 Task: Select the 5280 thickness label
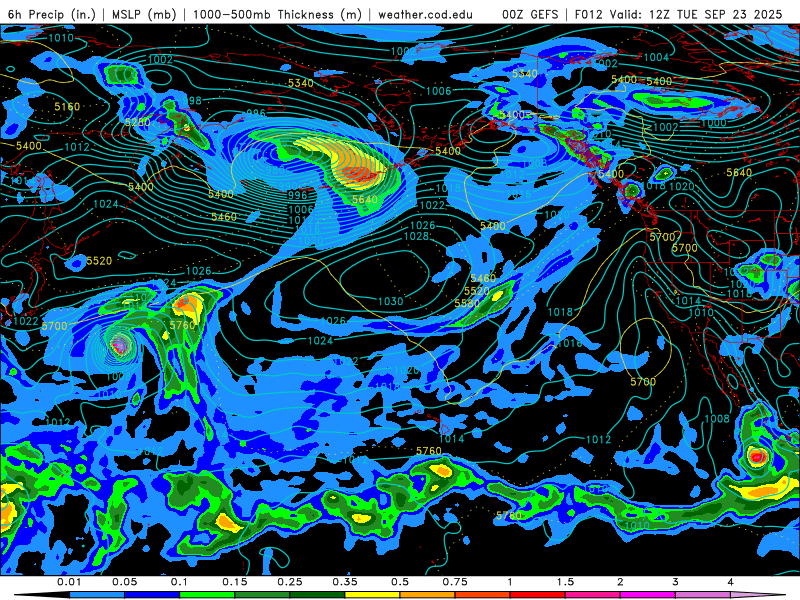coord(138,122)
